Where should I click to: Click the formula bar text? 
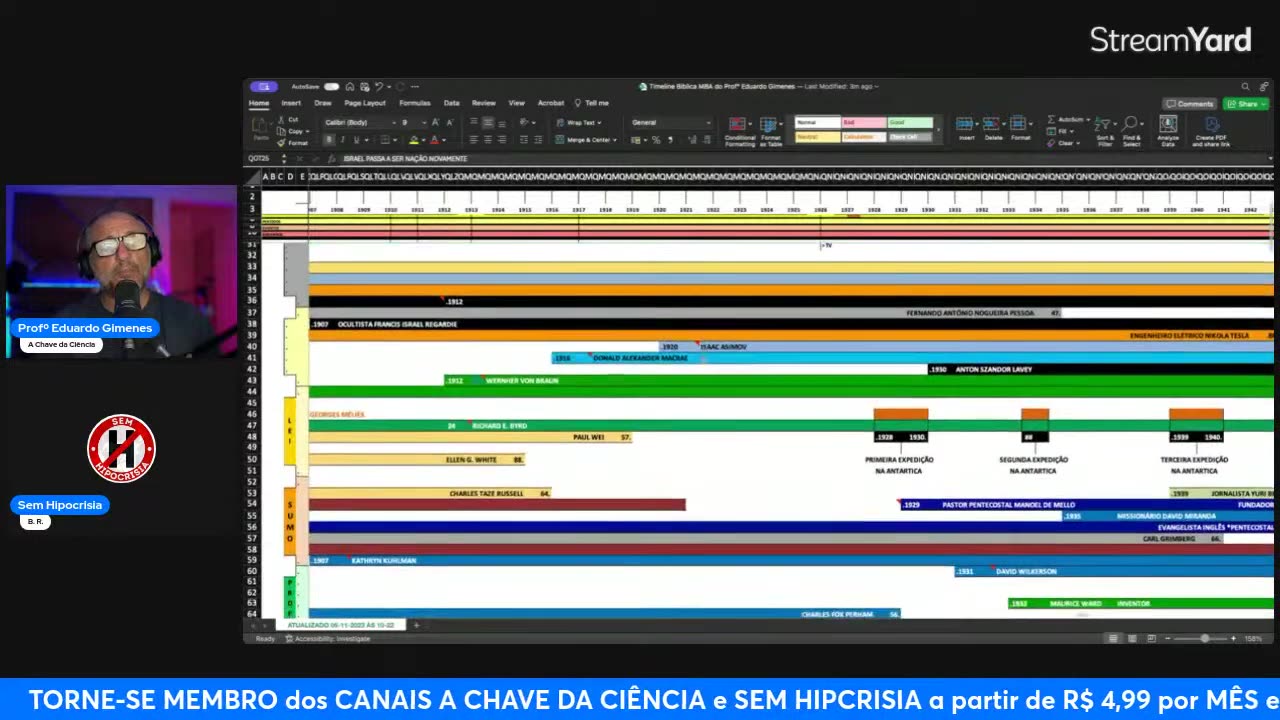[x=405, y=159]
